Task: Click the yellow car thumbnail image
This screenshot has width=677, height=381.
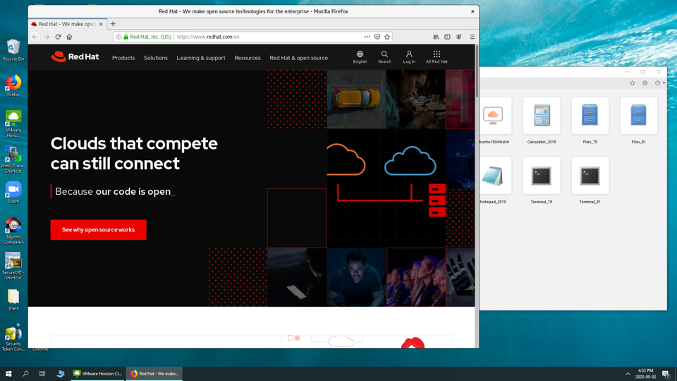Action: coord(356,99)
